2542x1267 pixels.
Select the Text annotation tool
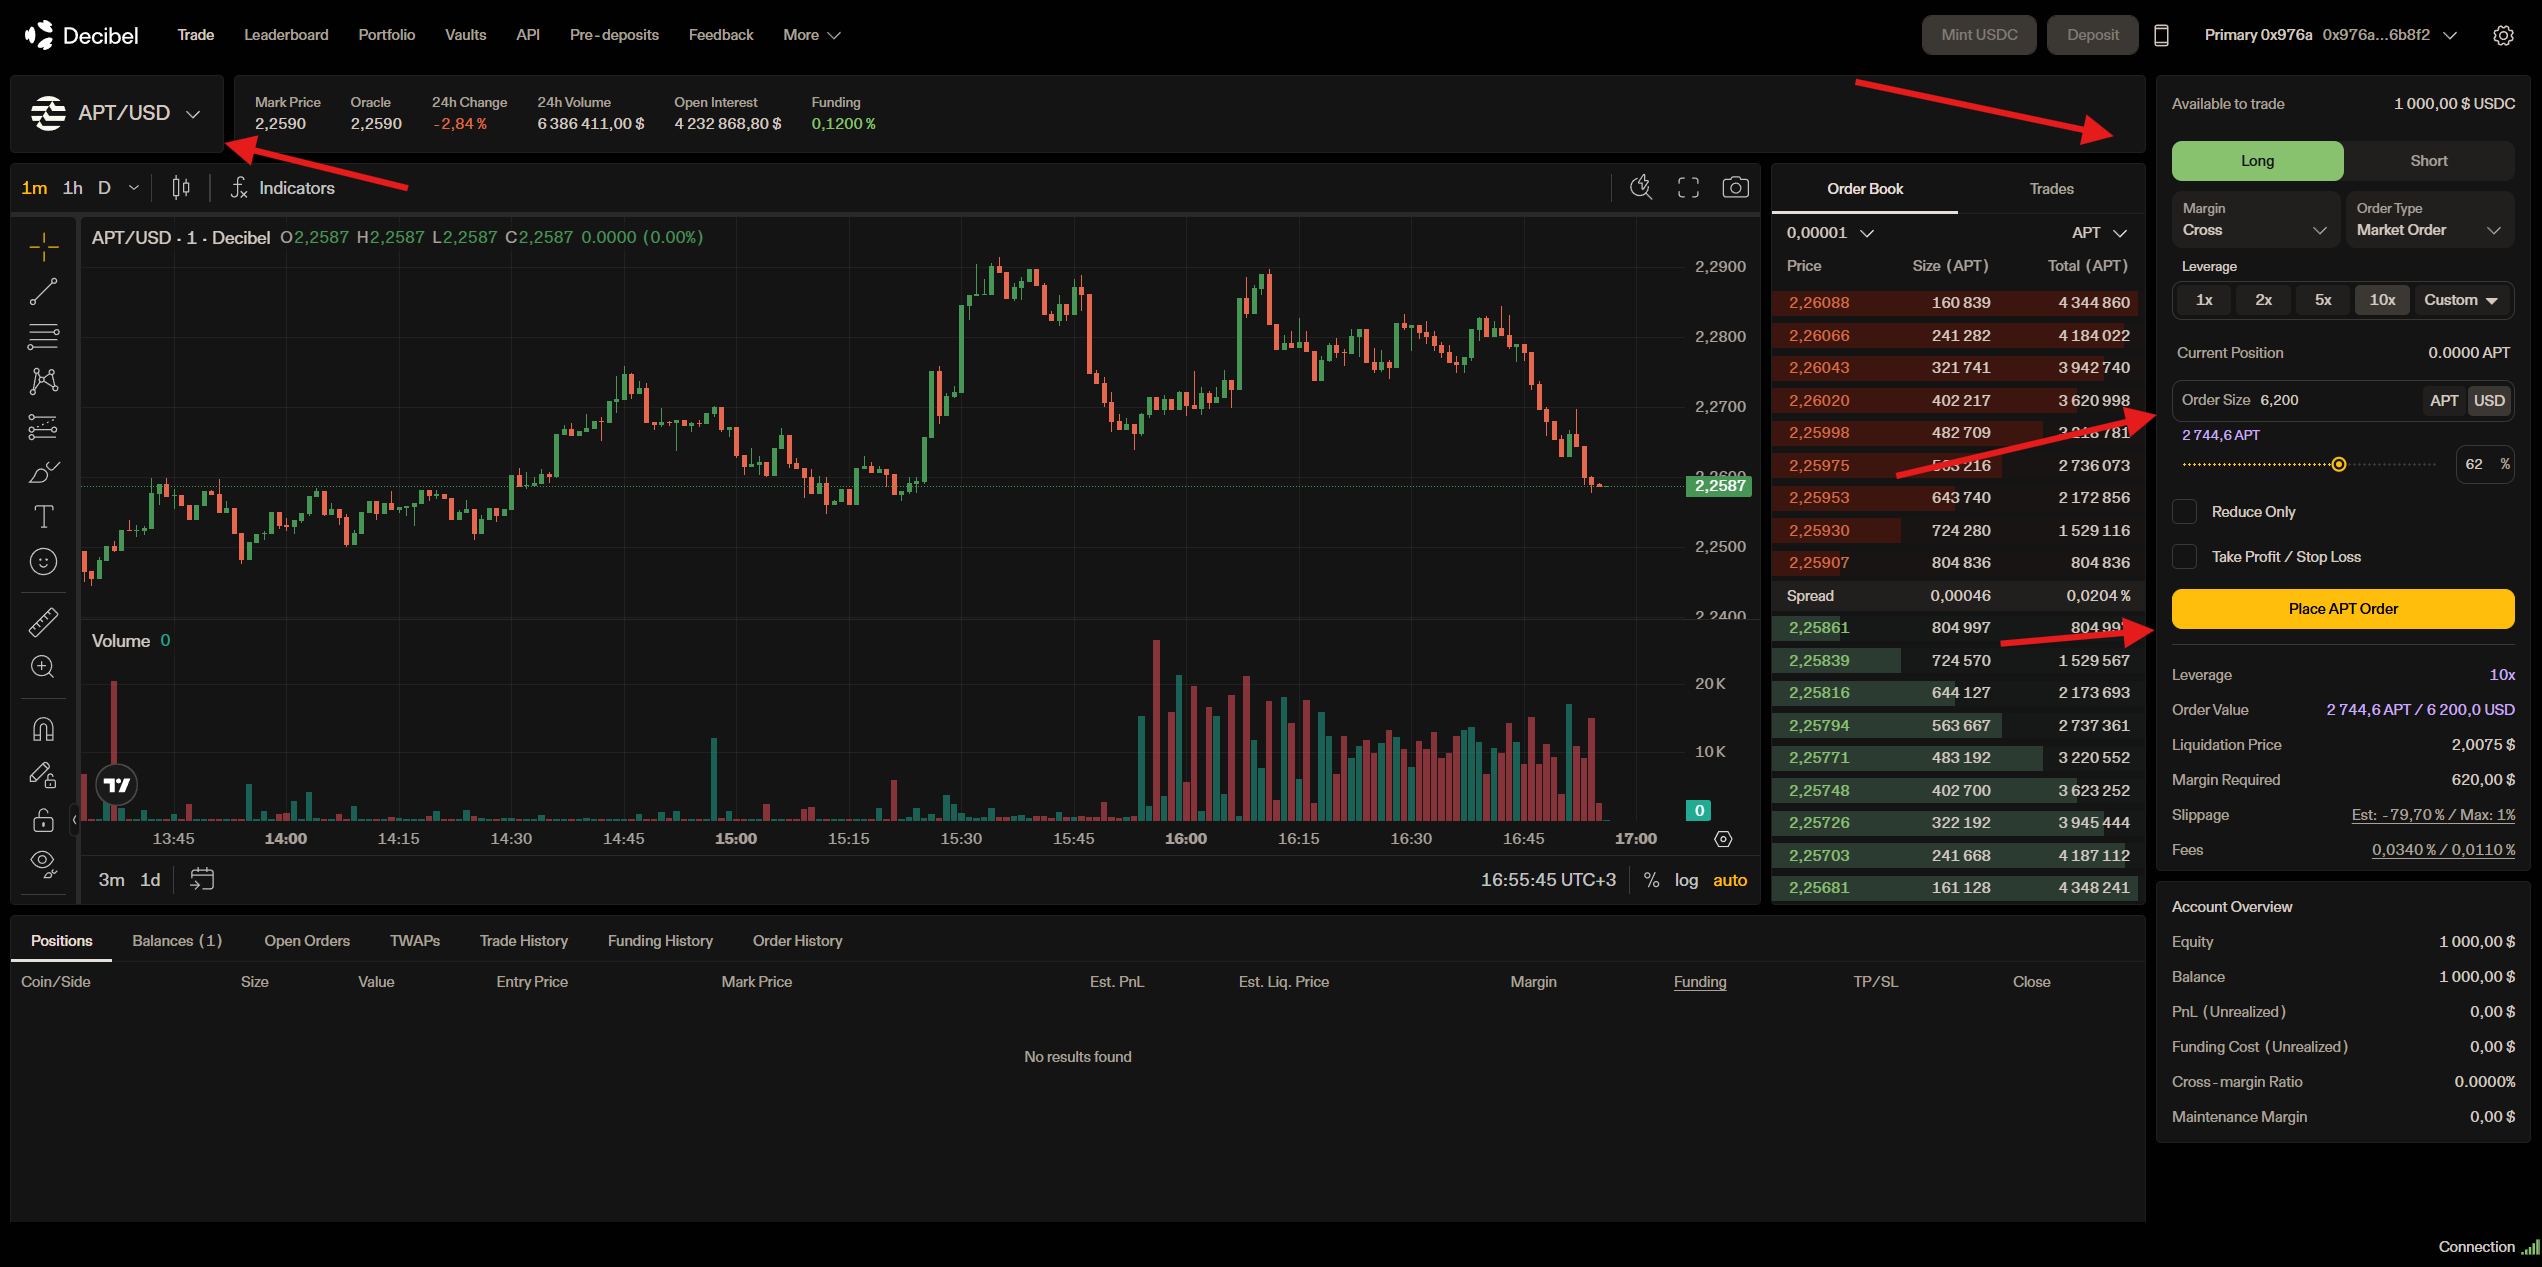[43, 517]
